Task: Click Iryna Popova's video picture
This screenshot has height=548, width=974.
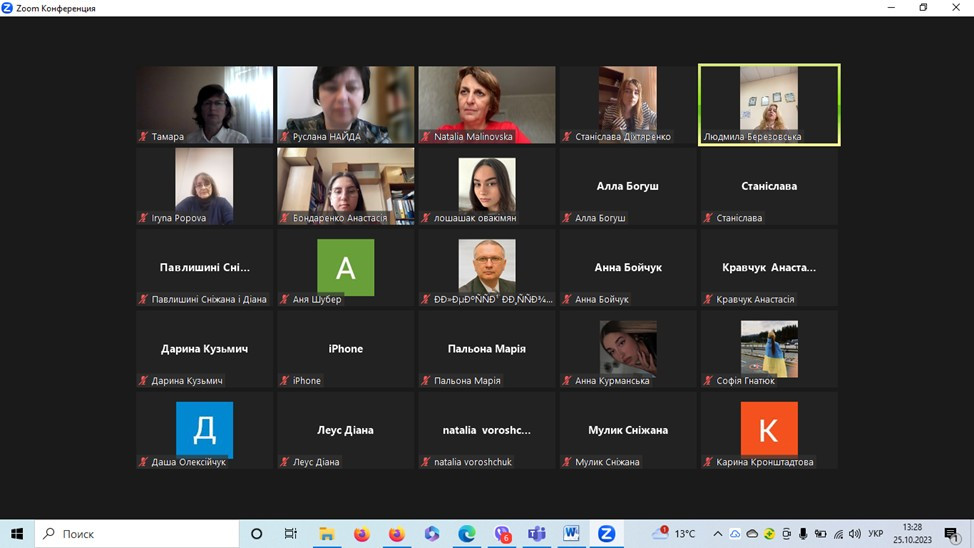Action: pyautogui.click(x=204, y=186)
